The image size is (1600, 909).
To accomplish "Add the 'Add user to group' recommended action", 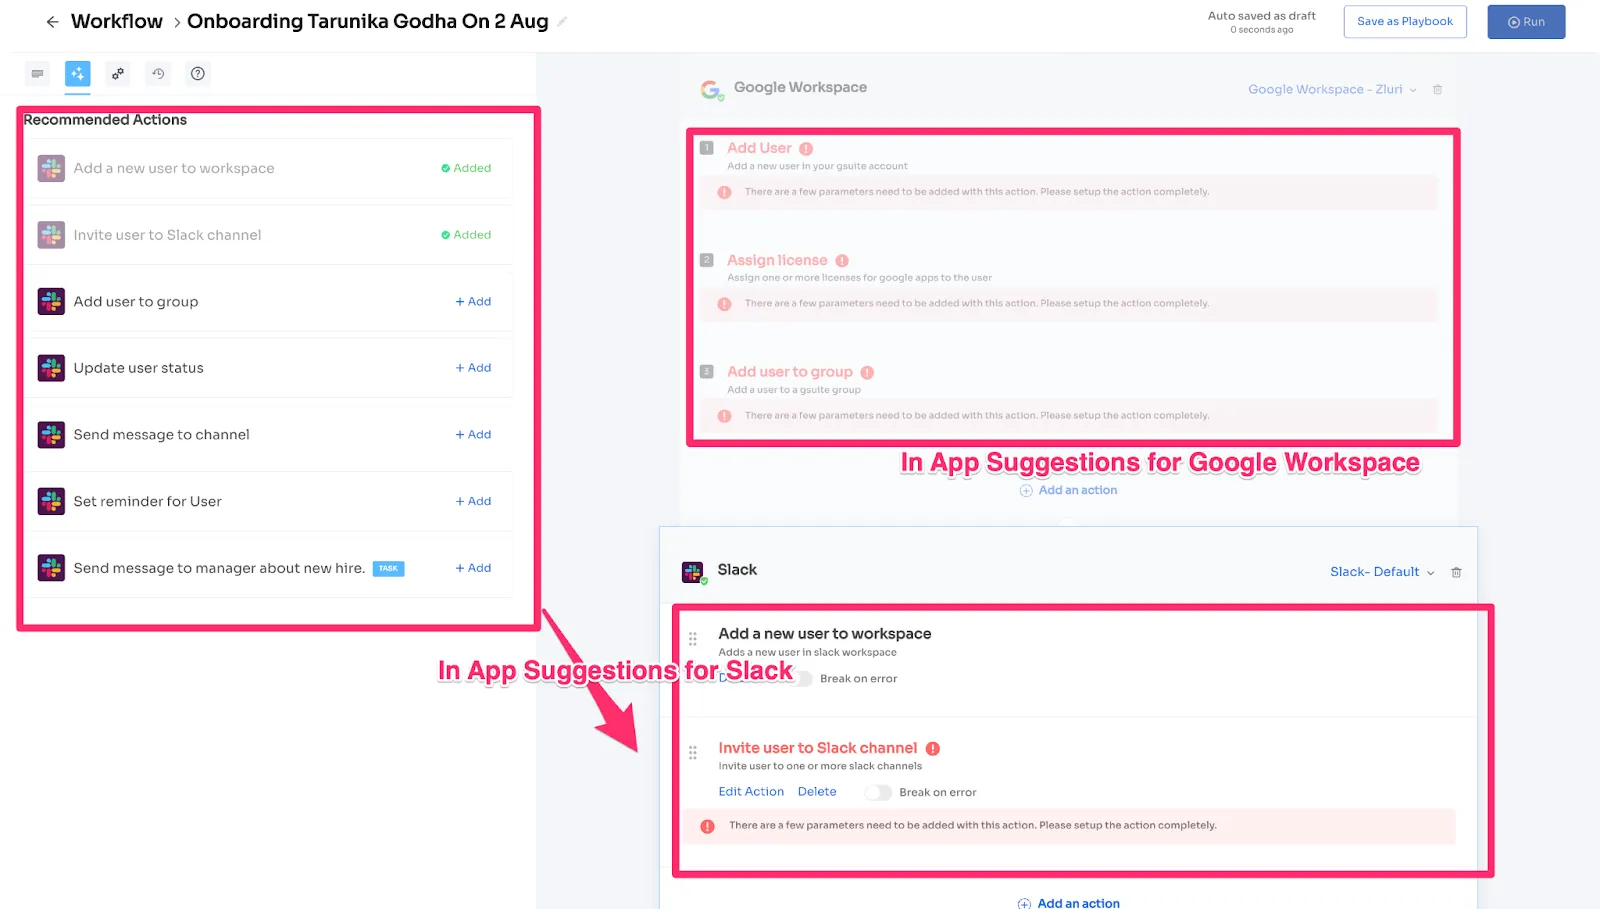I will [473, 301].
